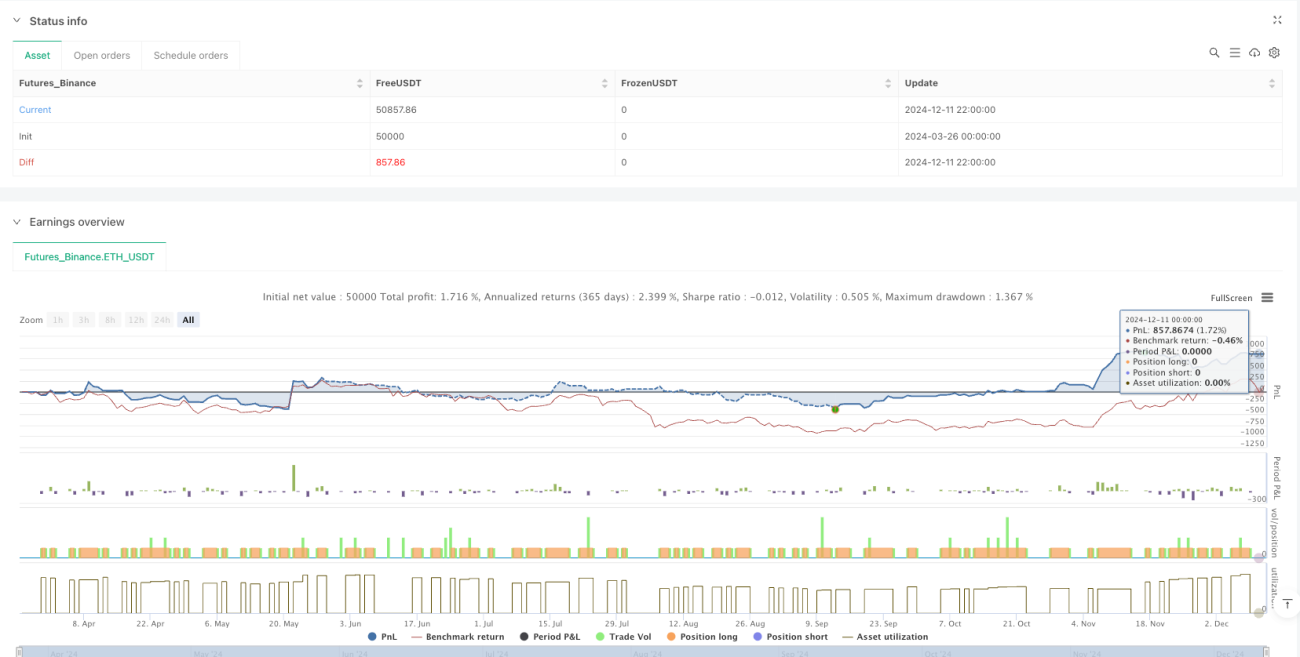Screen dimensions: 1300x657
Task: Collapse the Status info section chevron
Action: click(x=16, y=21)
